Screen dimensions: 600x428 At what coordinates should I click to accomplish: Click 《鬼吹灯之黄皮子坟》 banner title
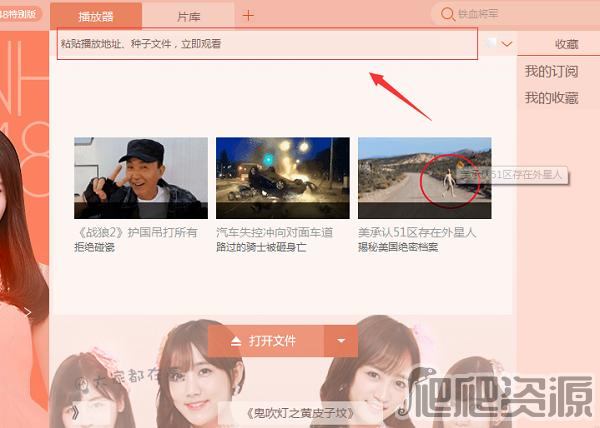300,413
